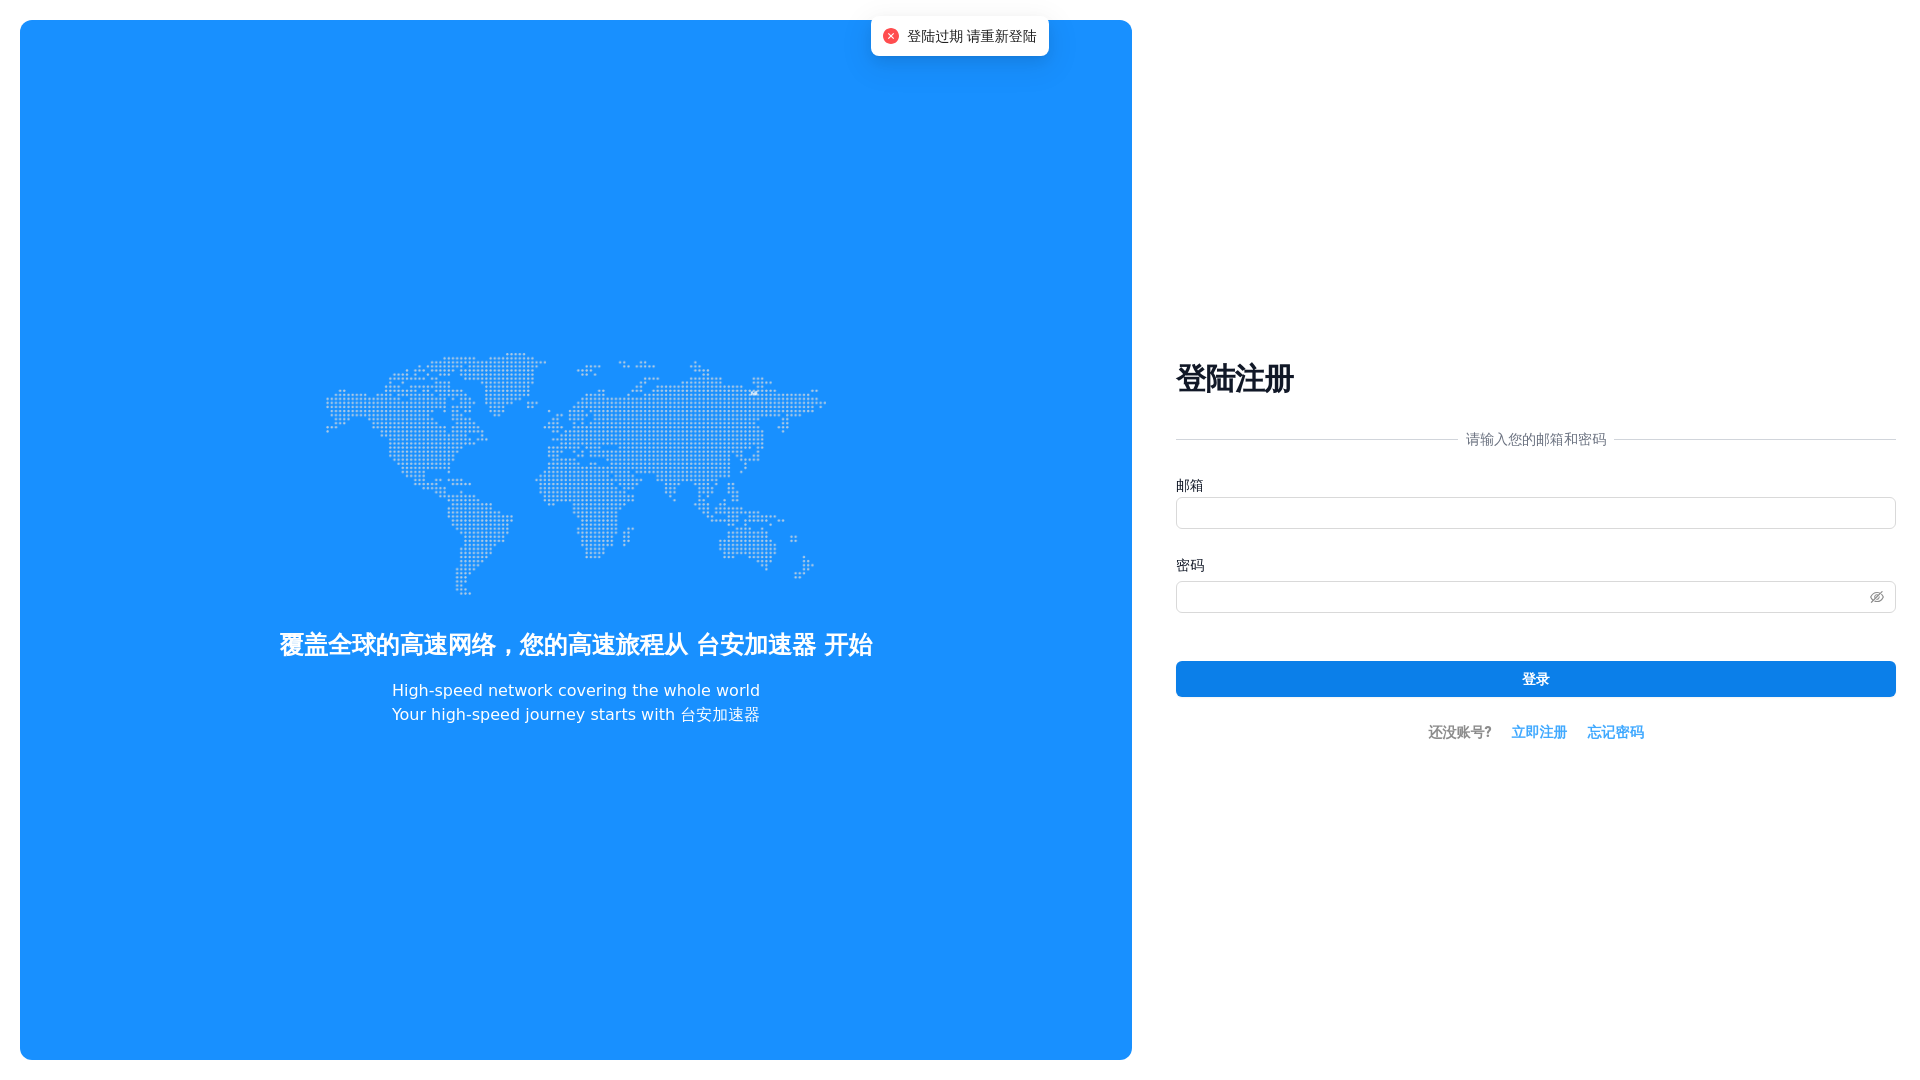Open the 忘记密码 forgot password link
The width and height of the screenshot is (1920, 1080).
pyautogui.click(x=1615, y=732)
